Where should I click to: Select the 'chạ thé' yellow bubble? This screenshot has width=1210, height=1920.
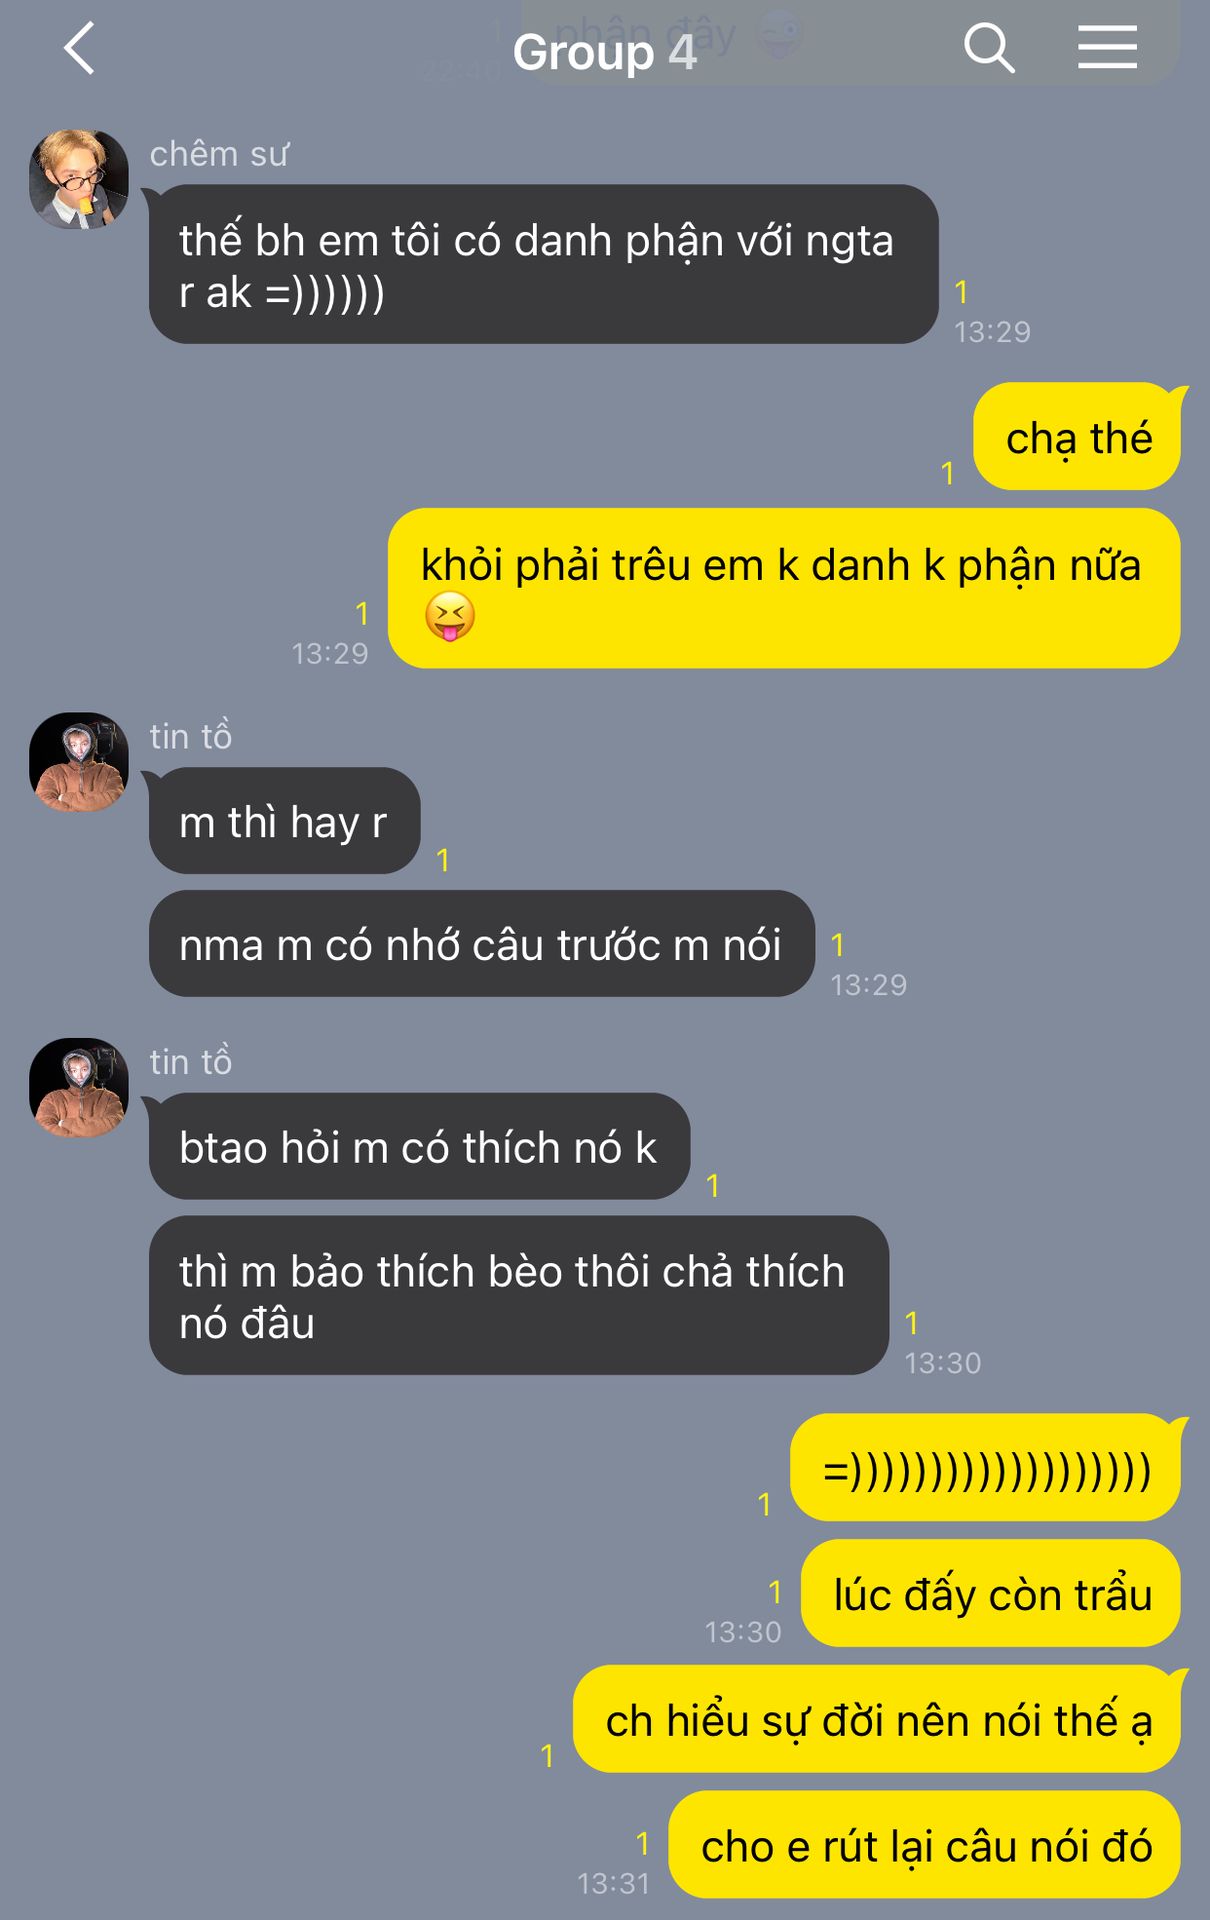click(x=1078, y=437)
